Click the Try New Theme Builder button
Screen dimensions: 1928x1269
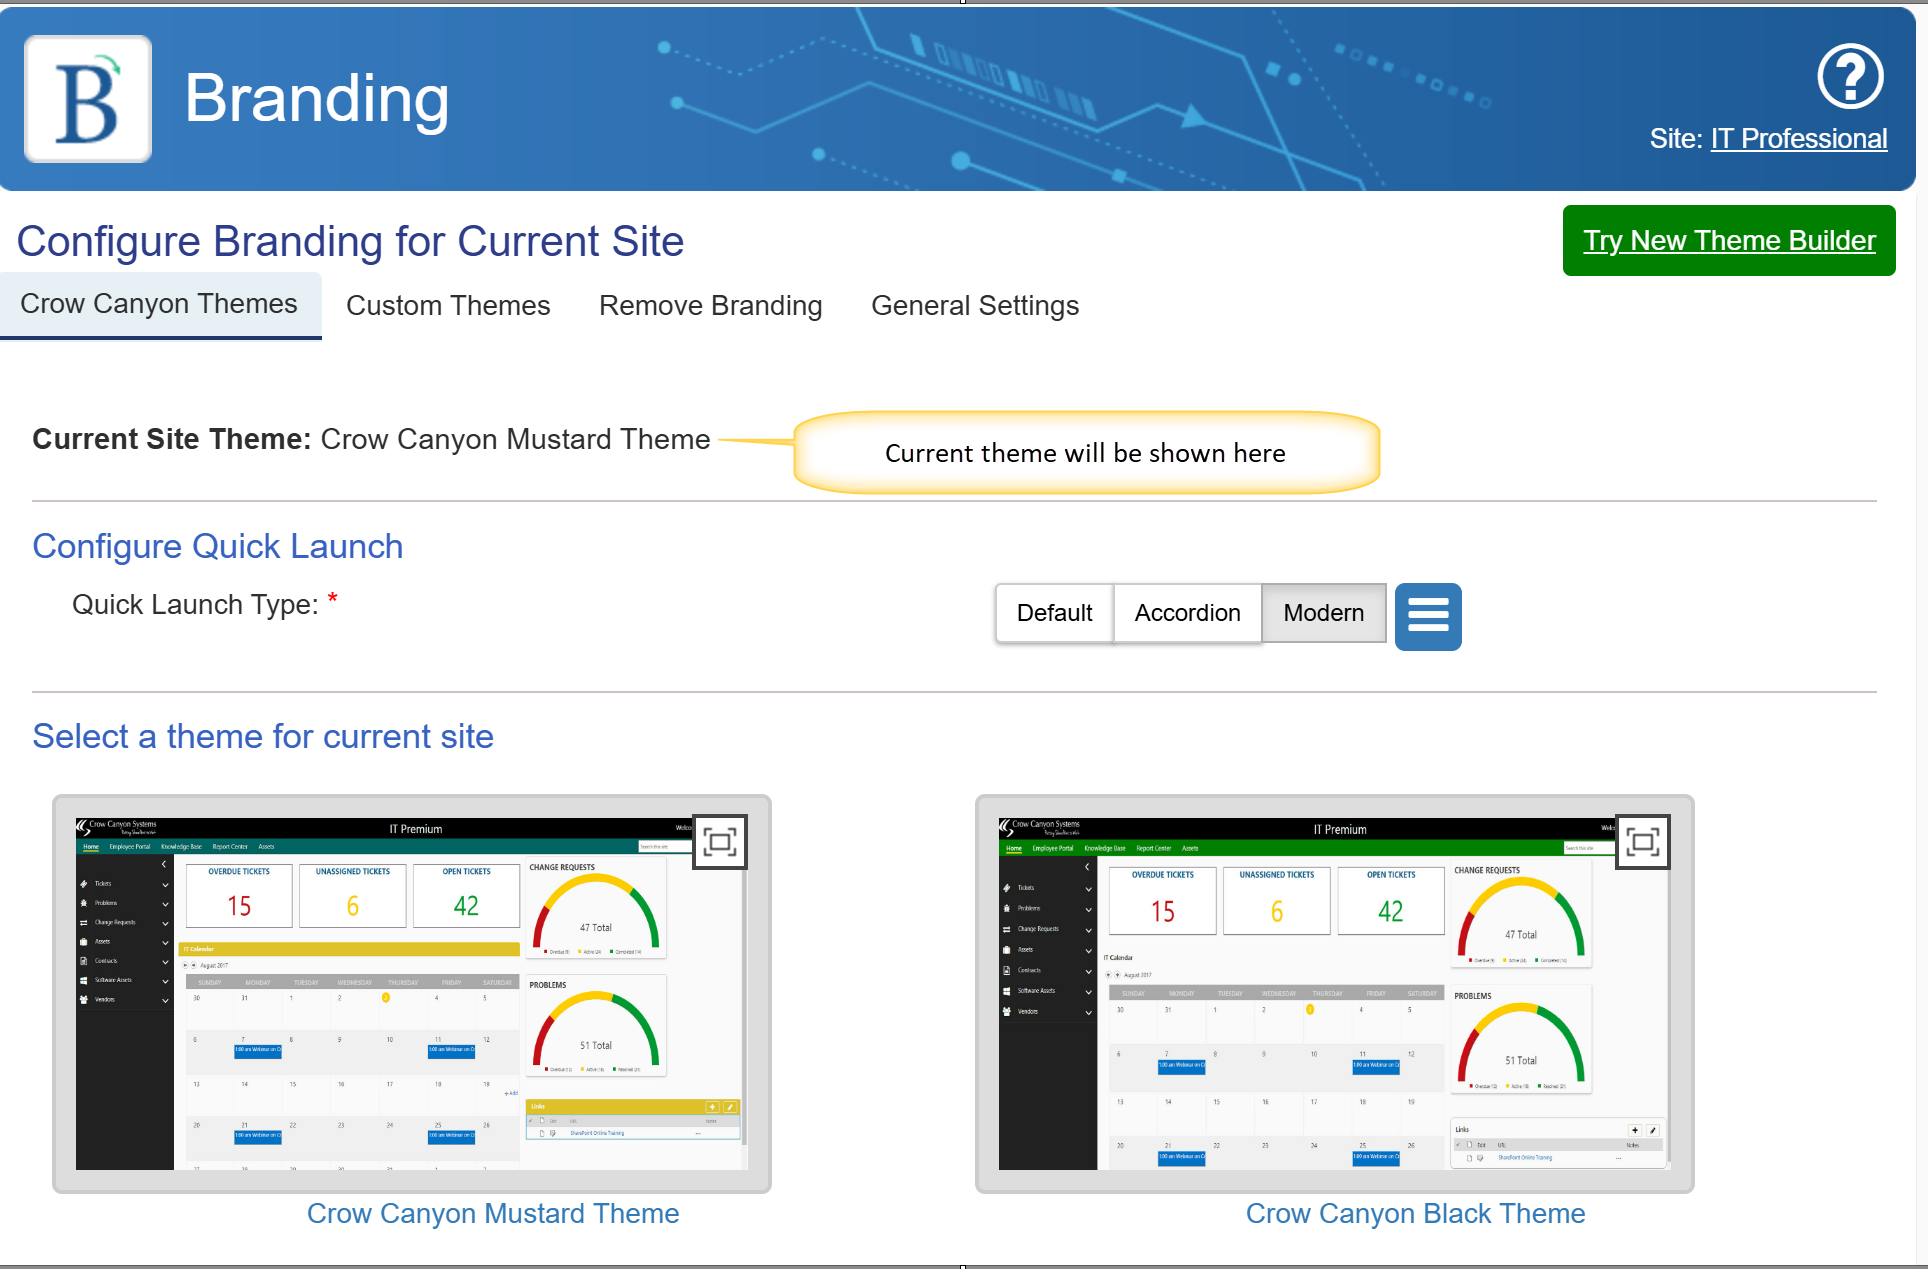coord(1729,240)
